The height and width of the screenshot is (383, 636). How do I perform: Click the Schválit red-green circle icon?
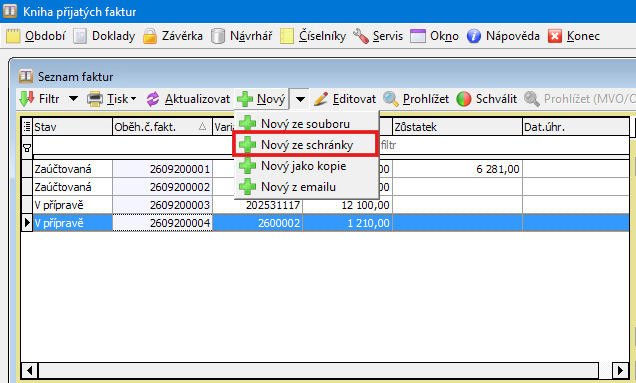pos(464,99)
